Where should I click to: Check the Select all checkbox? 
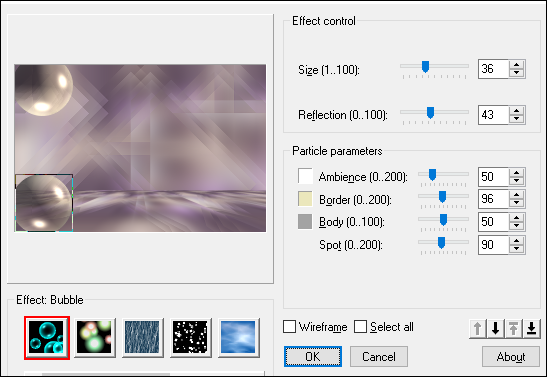[x=360, y=327]
